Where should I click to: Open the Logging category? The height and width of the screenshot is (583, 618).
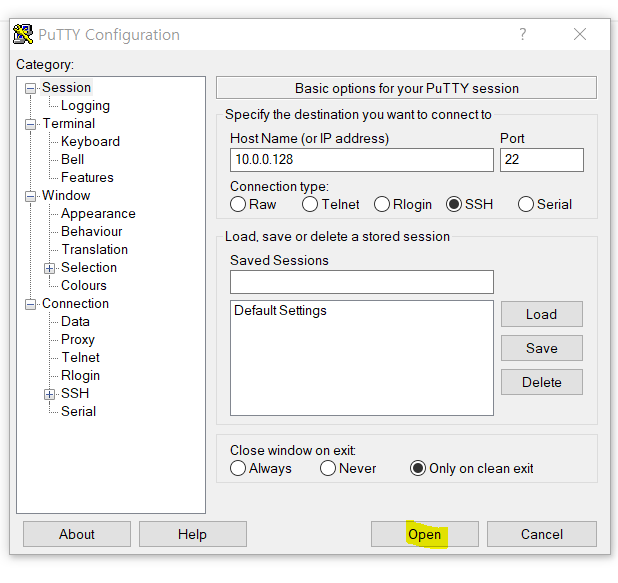point(85,106)
